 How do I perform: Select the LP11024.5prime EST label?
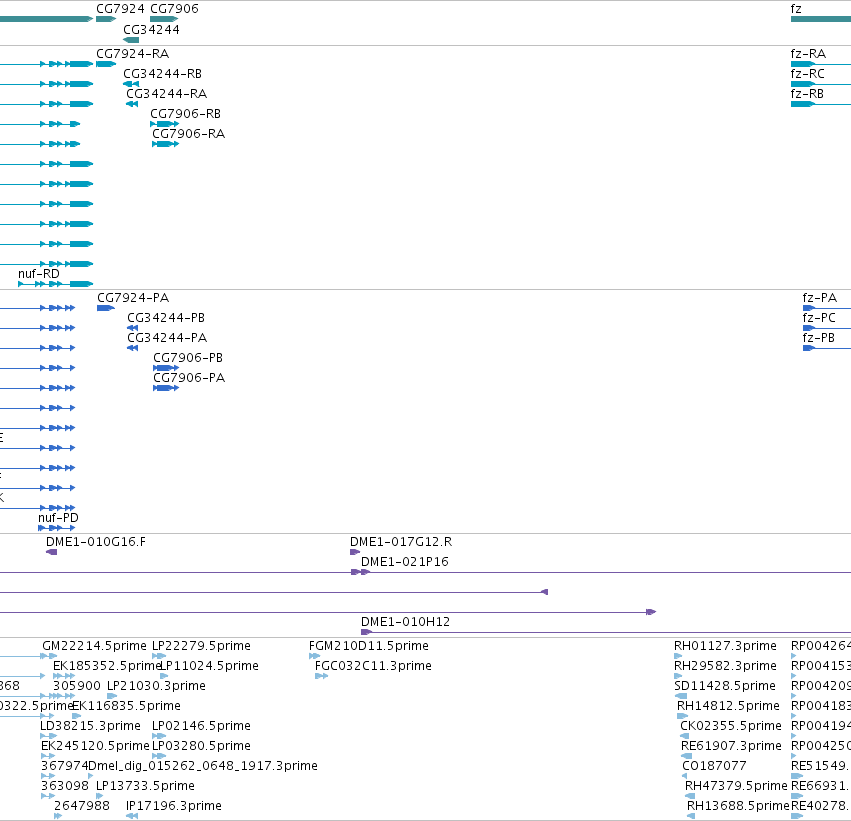(x=209, y=666)
